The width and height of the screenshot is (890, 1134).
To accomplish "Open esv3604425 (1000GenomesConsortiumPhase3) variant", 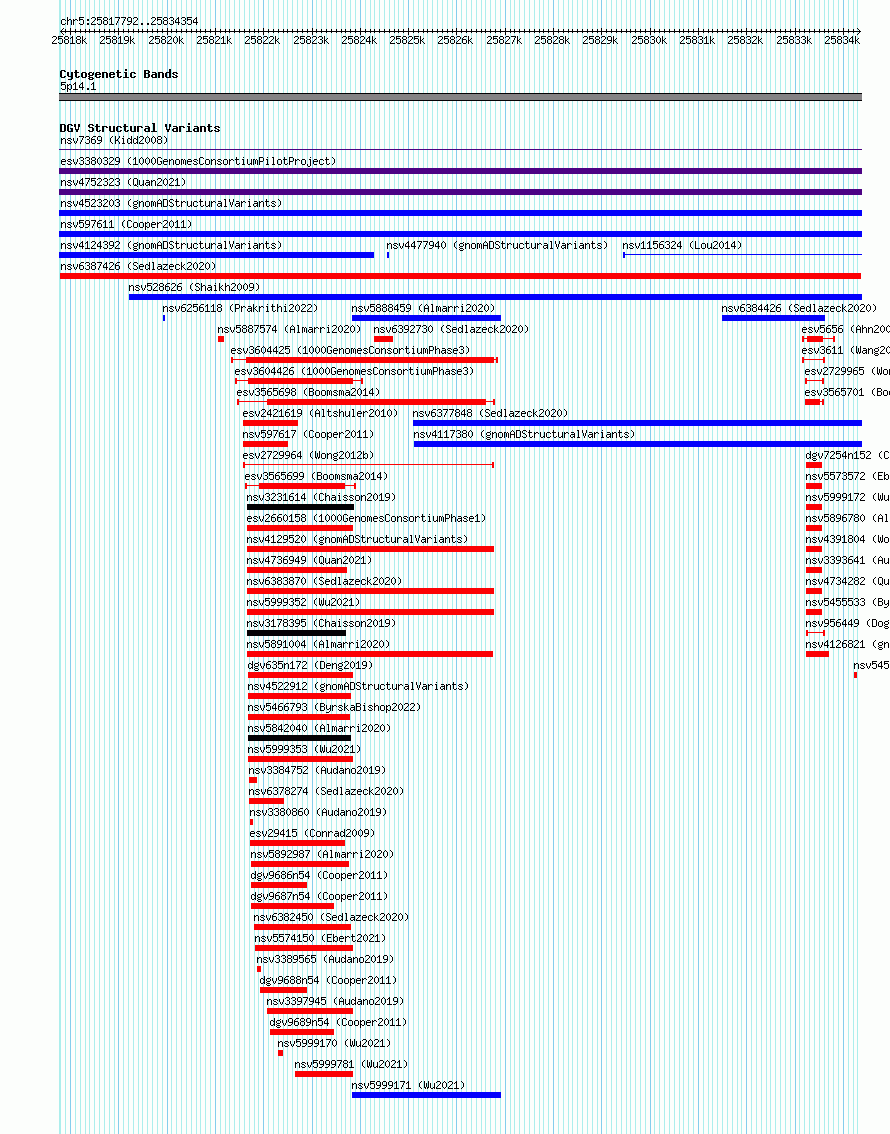I will (350, 350).
